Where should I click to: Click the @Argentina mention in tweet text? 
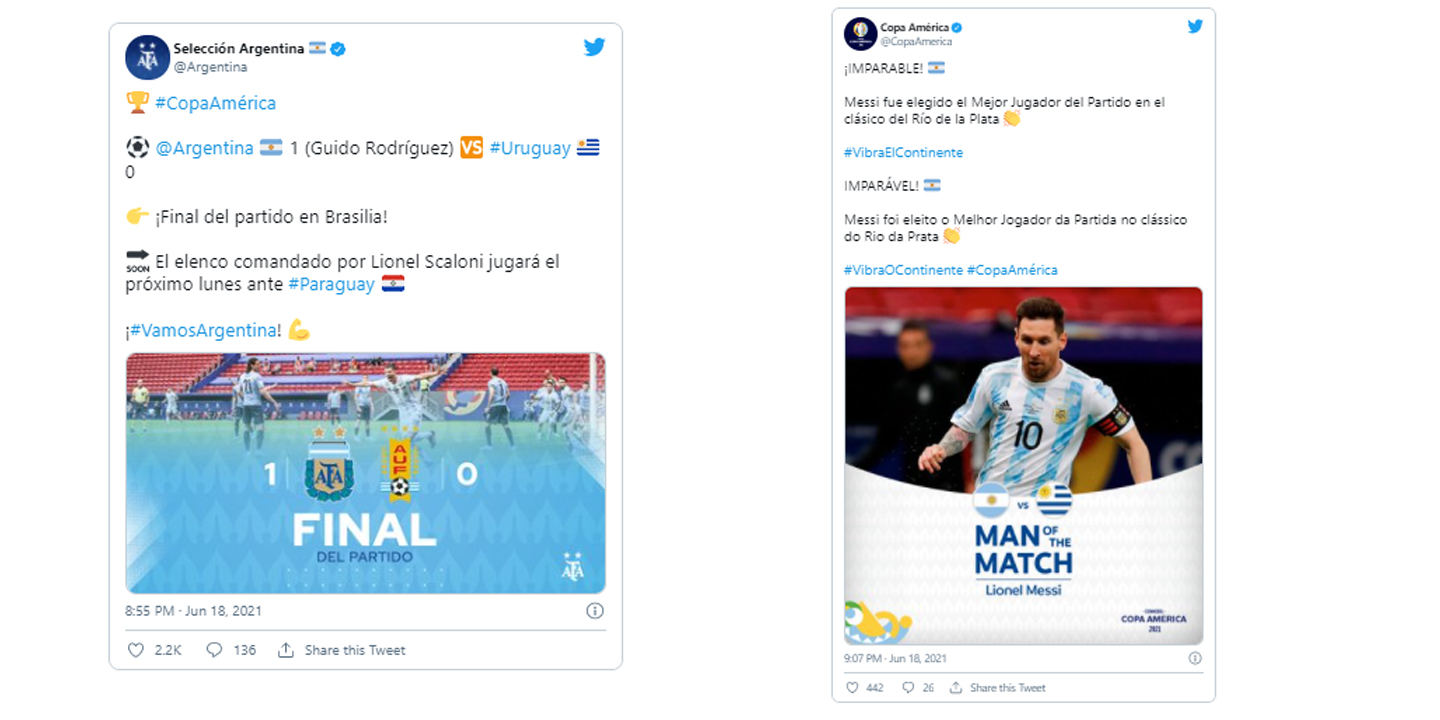(205, 148)
